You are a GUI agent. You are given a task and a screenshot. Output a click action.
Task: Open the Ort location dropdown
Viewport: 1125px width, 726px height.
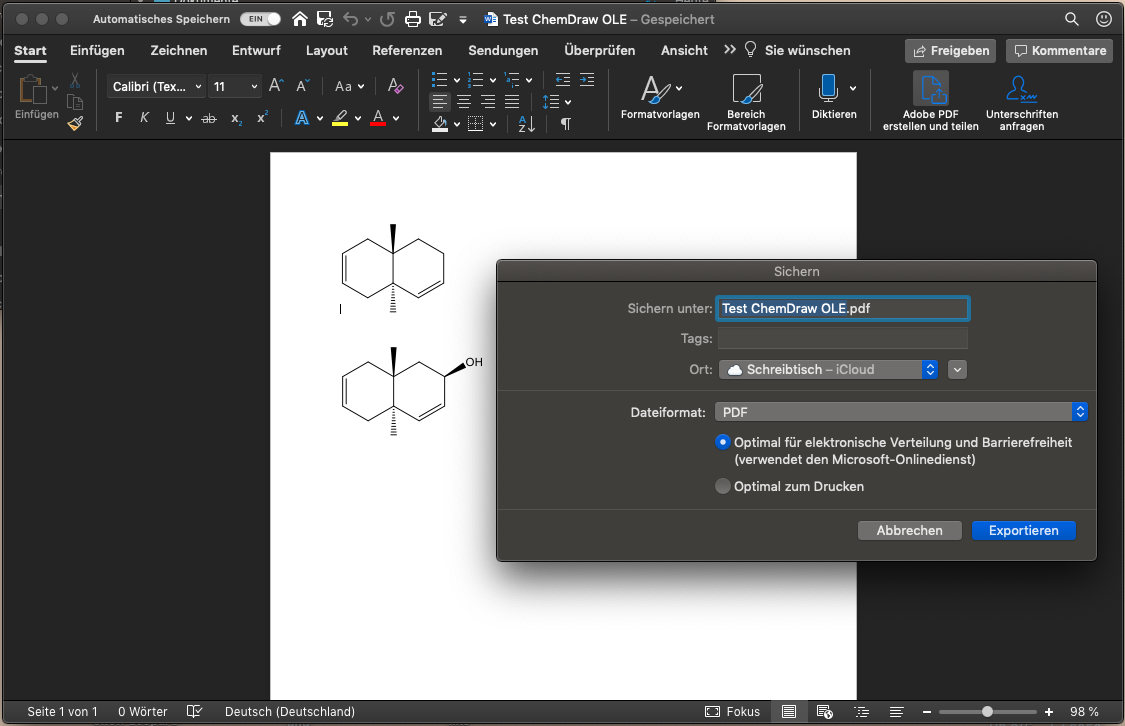pyautogui.click(x=928, y=369)
